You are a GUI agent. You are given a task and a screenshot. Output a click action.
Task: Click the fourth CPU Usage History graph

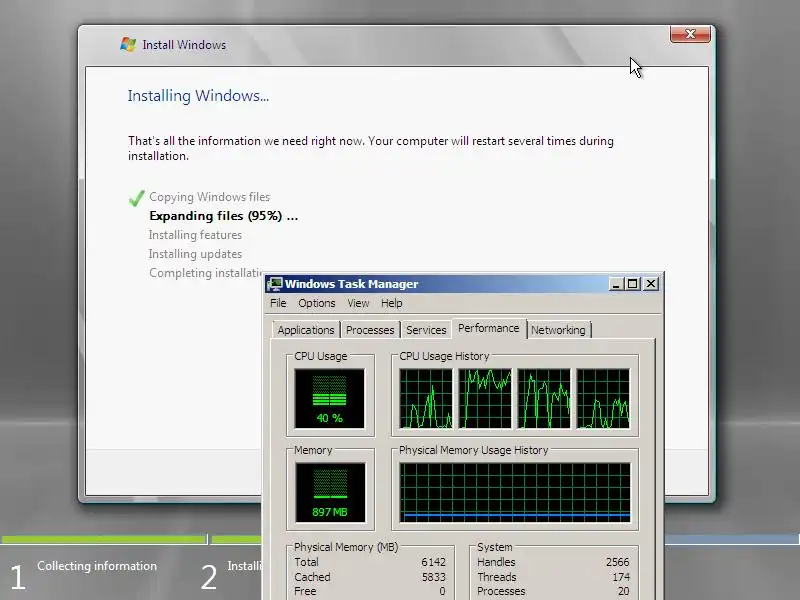click(x=603, y=398)
